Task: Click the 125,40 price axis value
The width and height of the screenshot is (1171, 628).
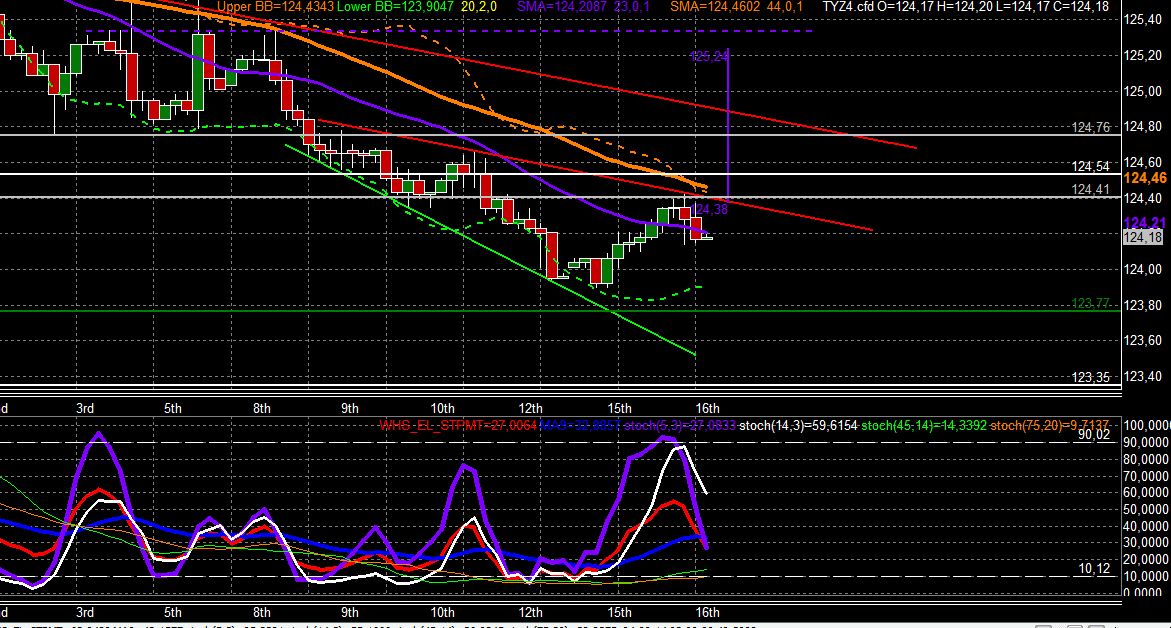Action: point(1143,19)
